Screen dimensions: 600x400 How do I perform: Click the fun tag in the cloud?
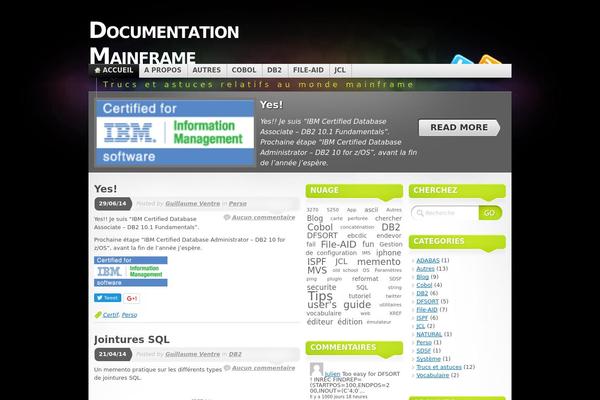(x=368, y=244)
